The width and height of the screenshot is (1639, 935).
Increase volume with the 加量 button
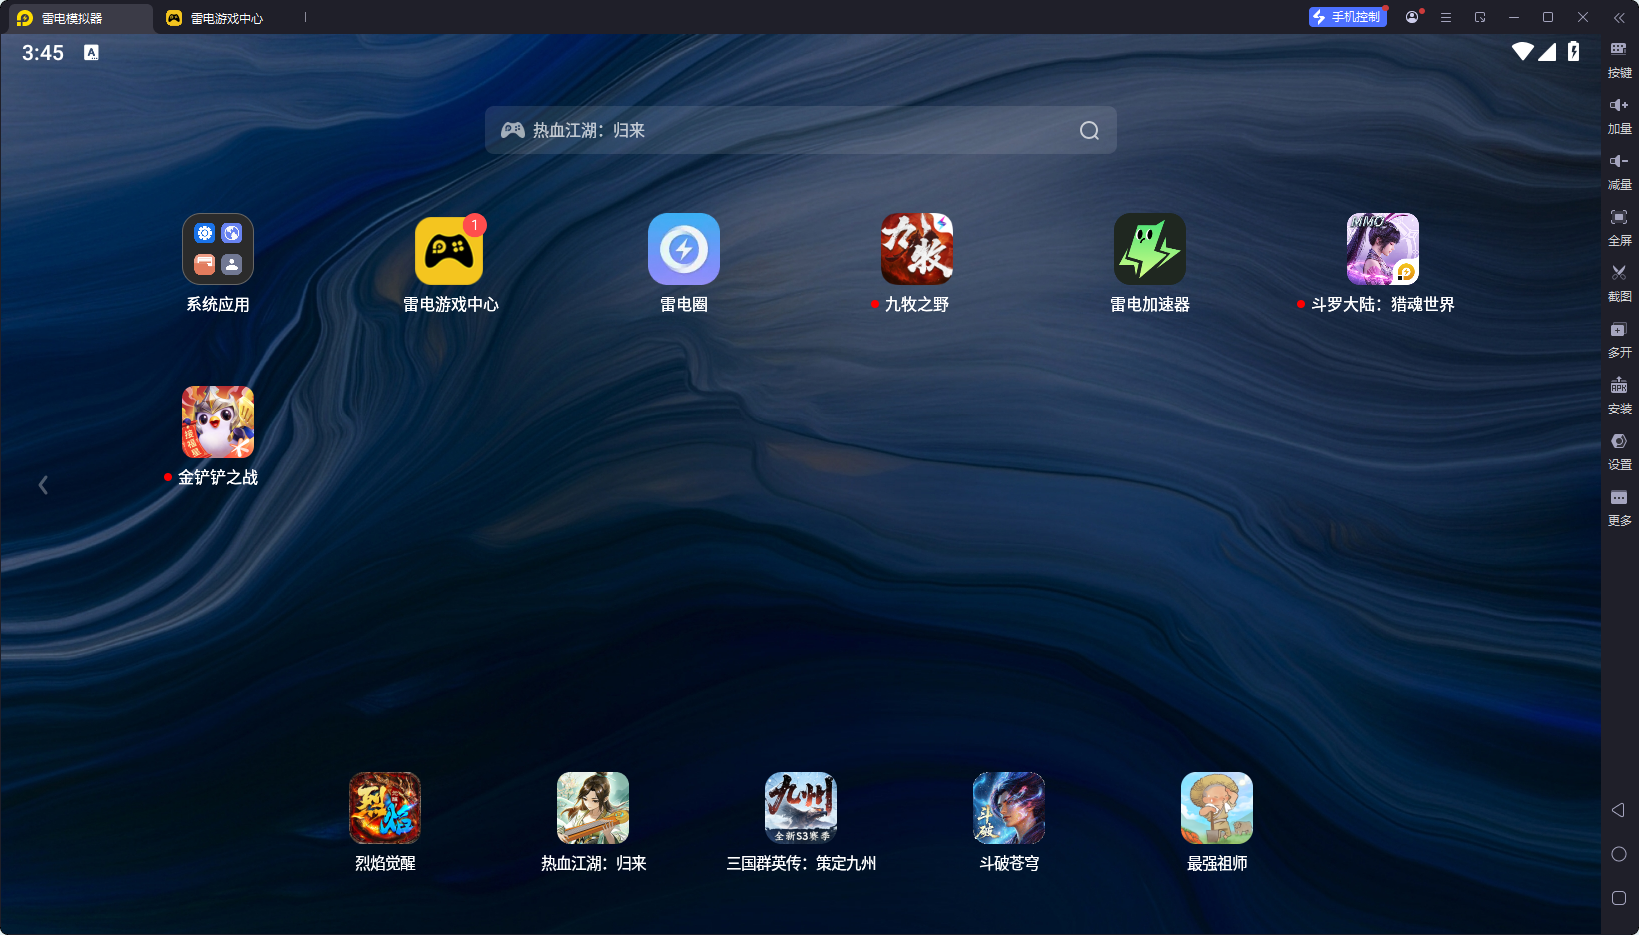pyautogui.click(x=1619, y=115)
